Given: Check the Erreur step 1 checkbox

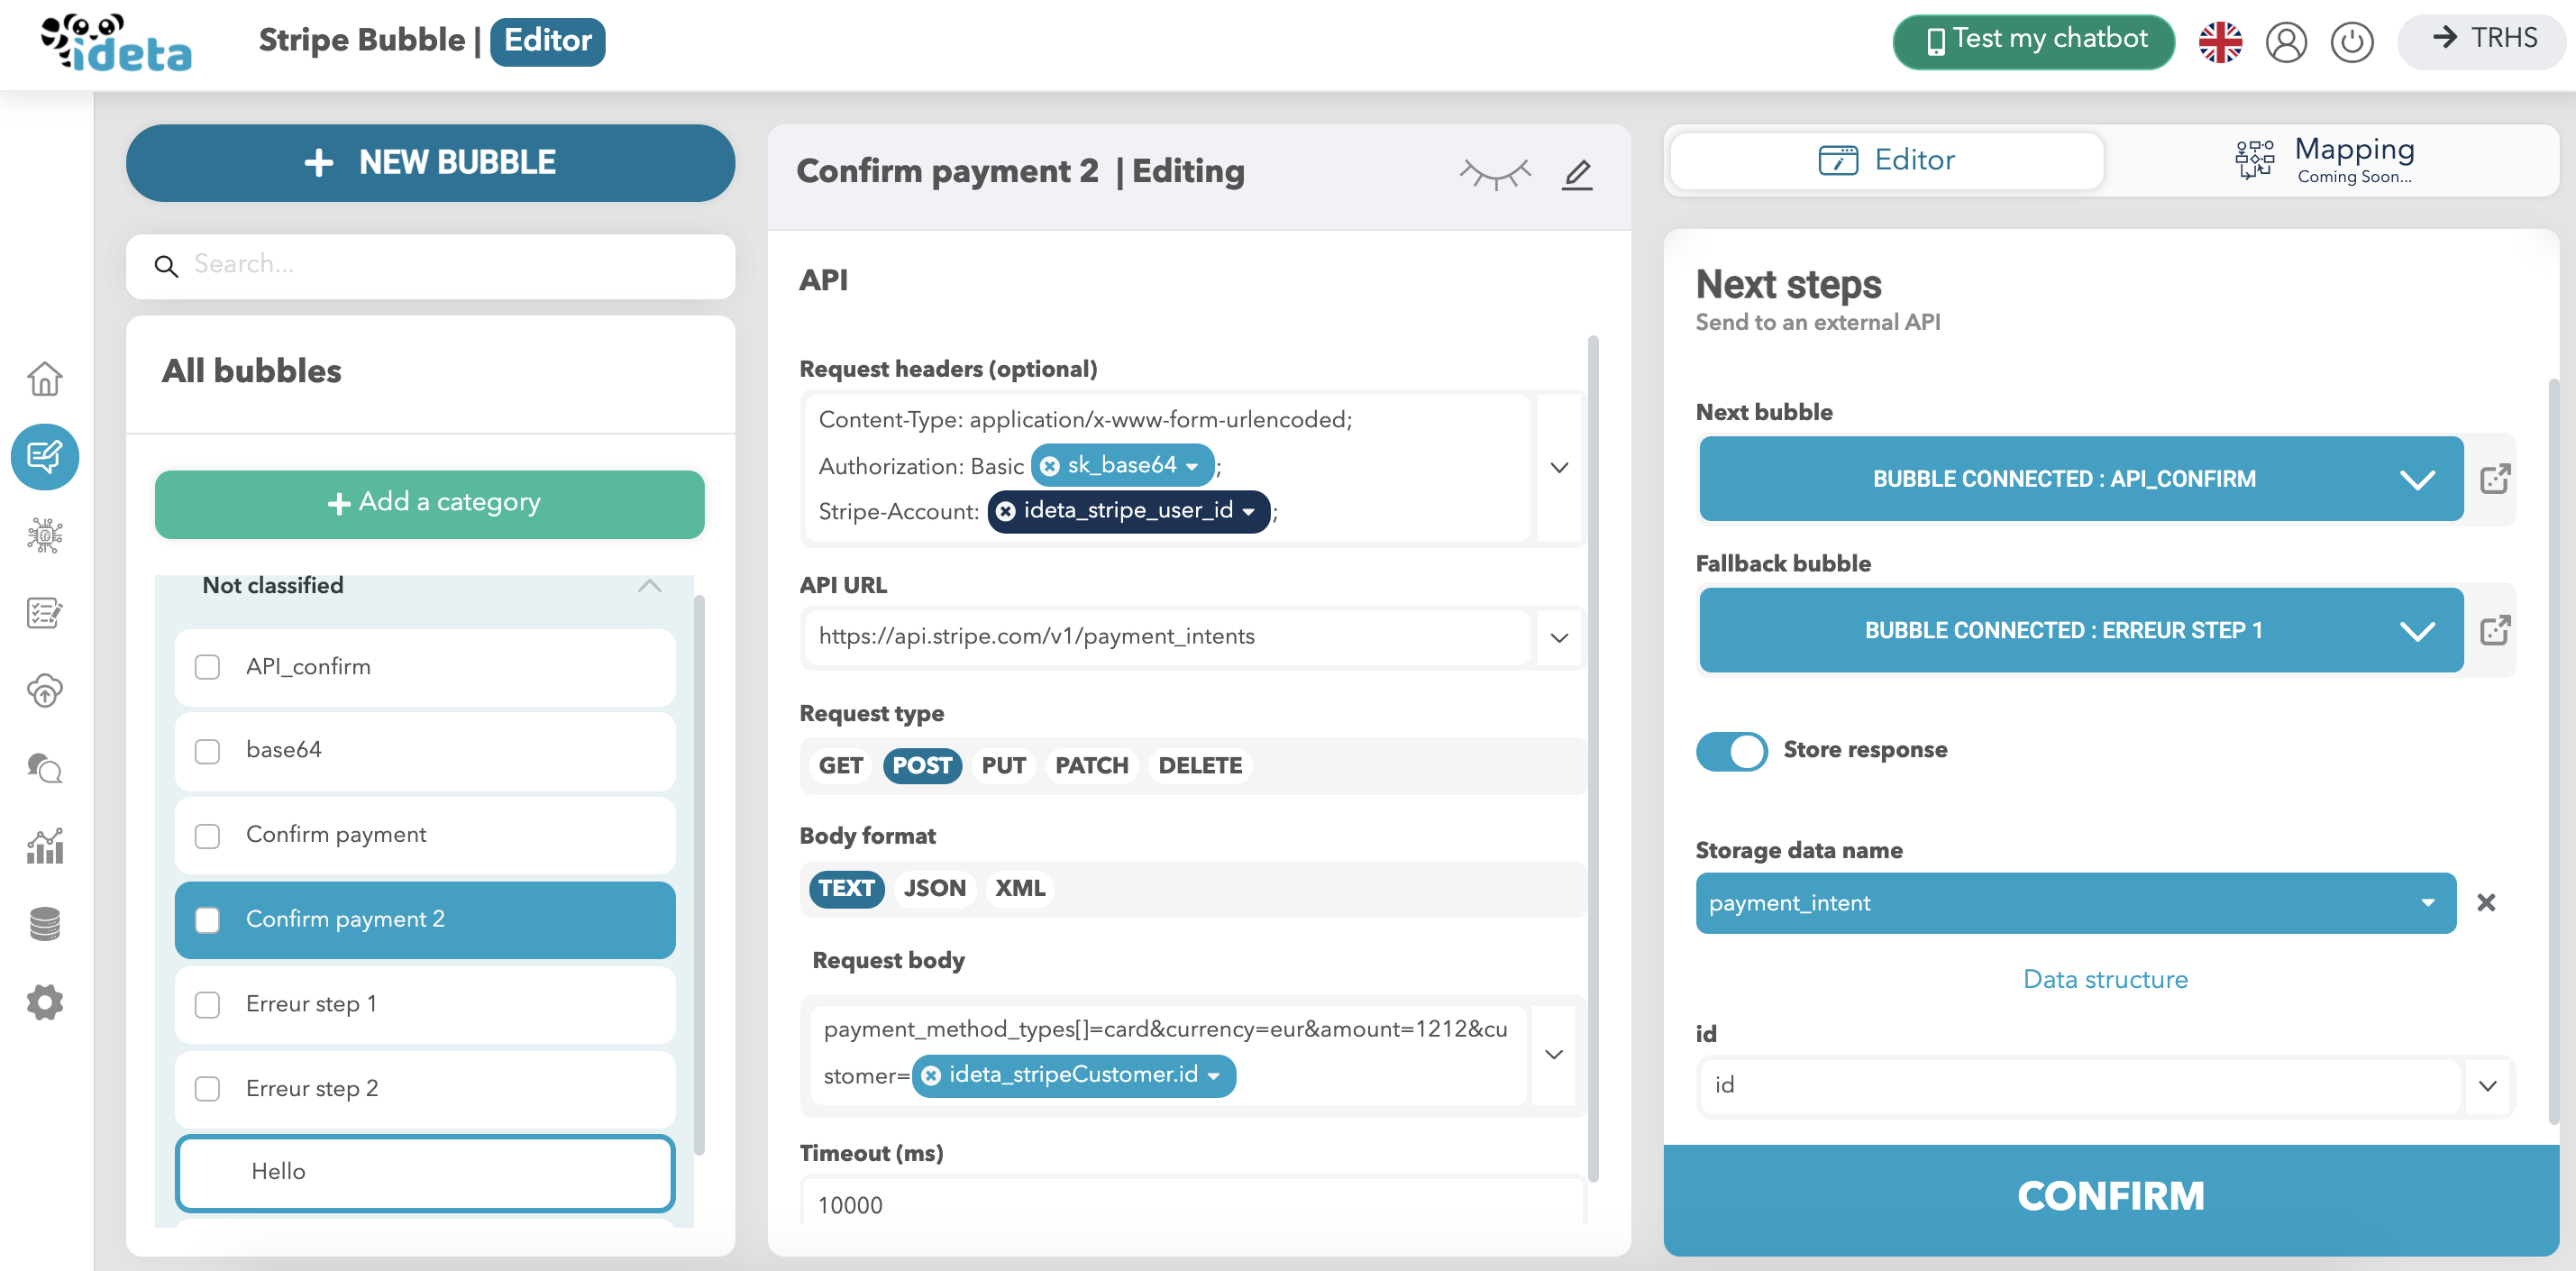Looking at the screenshot, I should coord(207,1004).
